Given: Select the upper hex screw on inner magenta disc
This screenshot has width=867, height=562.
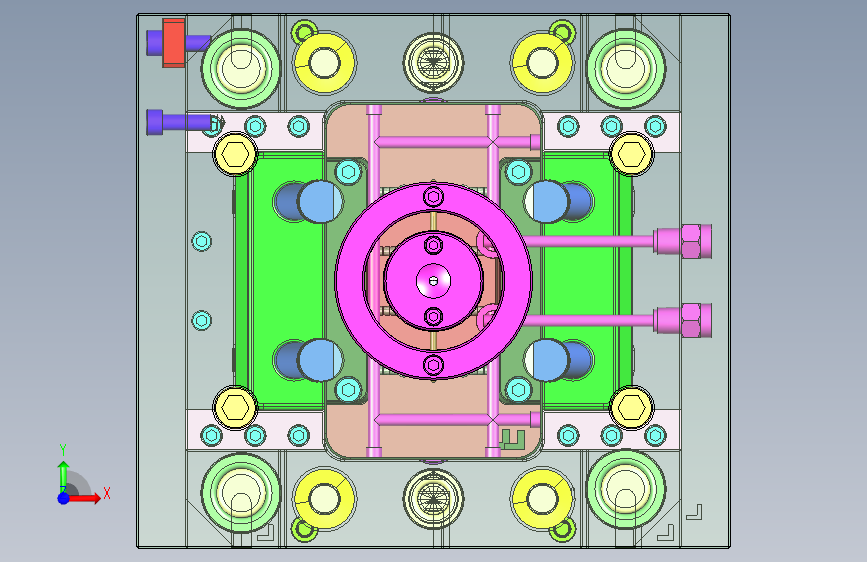Looking at the screenshot, I should [x=434, y=244].
